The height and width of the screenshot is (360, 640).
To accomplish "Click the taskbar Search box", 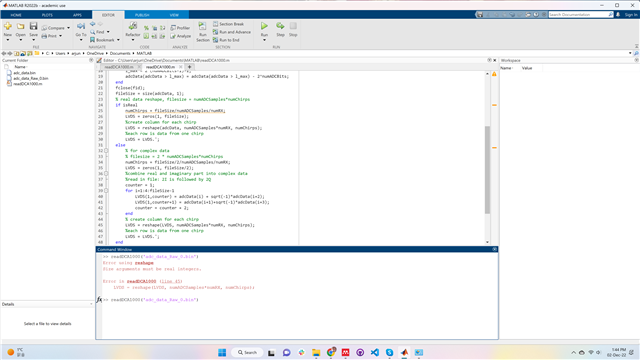I will (x=247, y=353).
